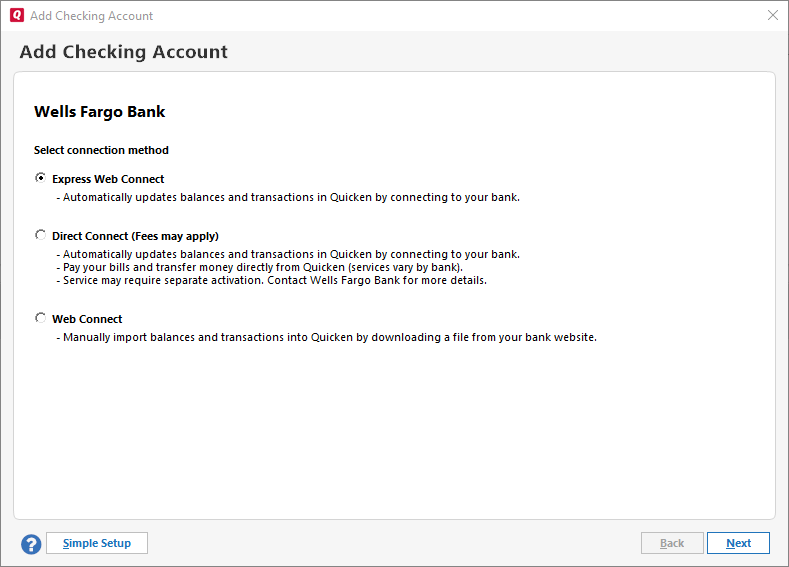The height and width of the screenshot is (567, 789).
Task: Pick the Web Connect radio button
Action: click(41, 318)
